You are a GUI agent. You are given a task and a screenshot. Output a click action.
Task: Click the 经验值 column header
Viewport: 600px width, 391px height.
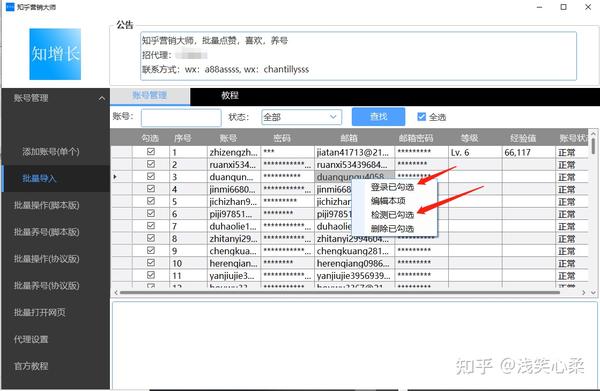click(x=523, y=138)
